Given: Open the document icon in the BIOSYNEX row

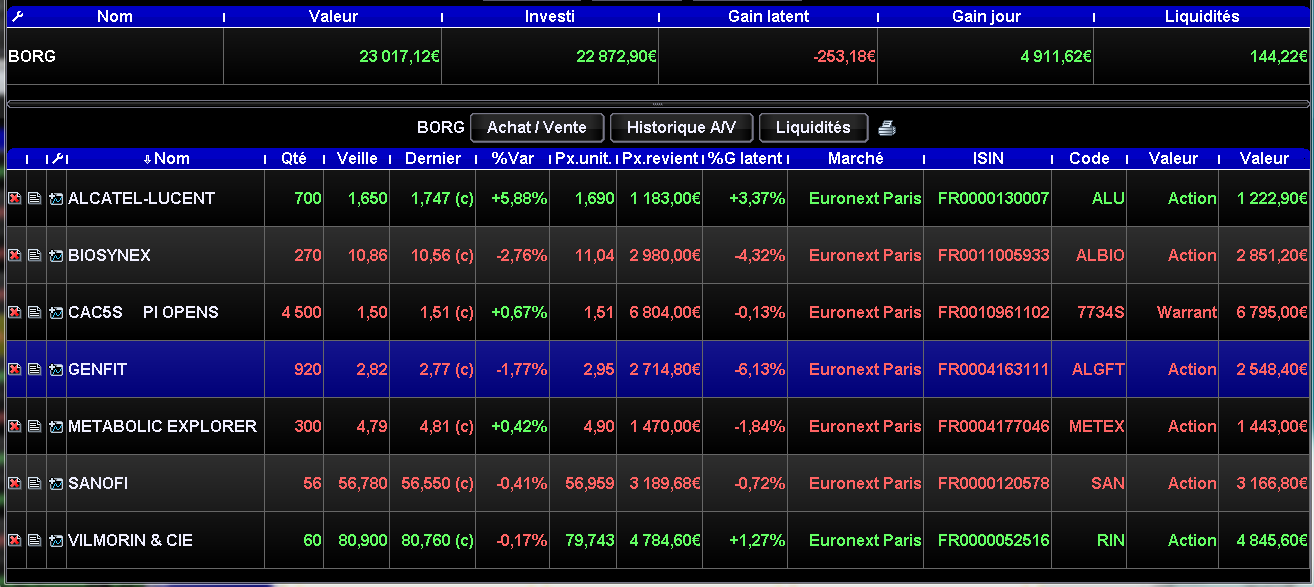Looking at the screenshot, I should (x=35, y=256).
